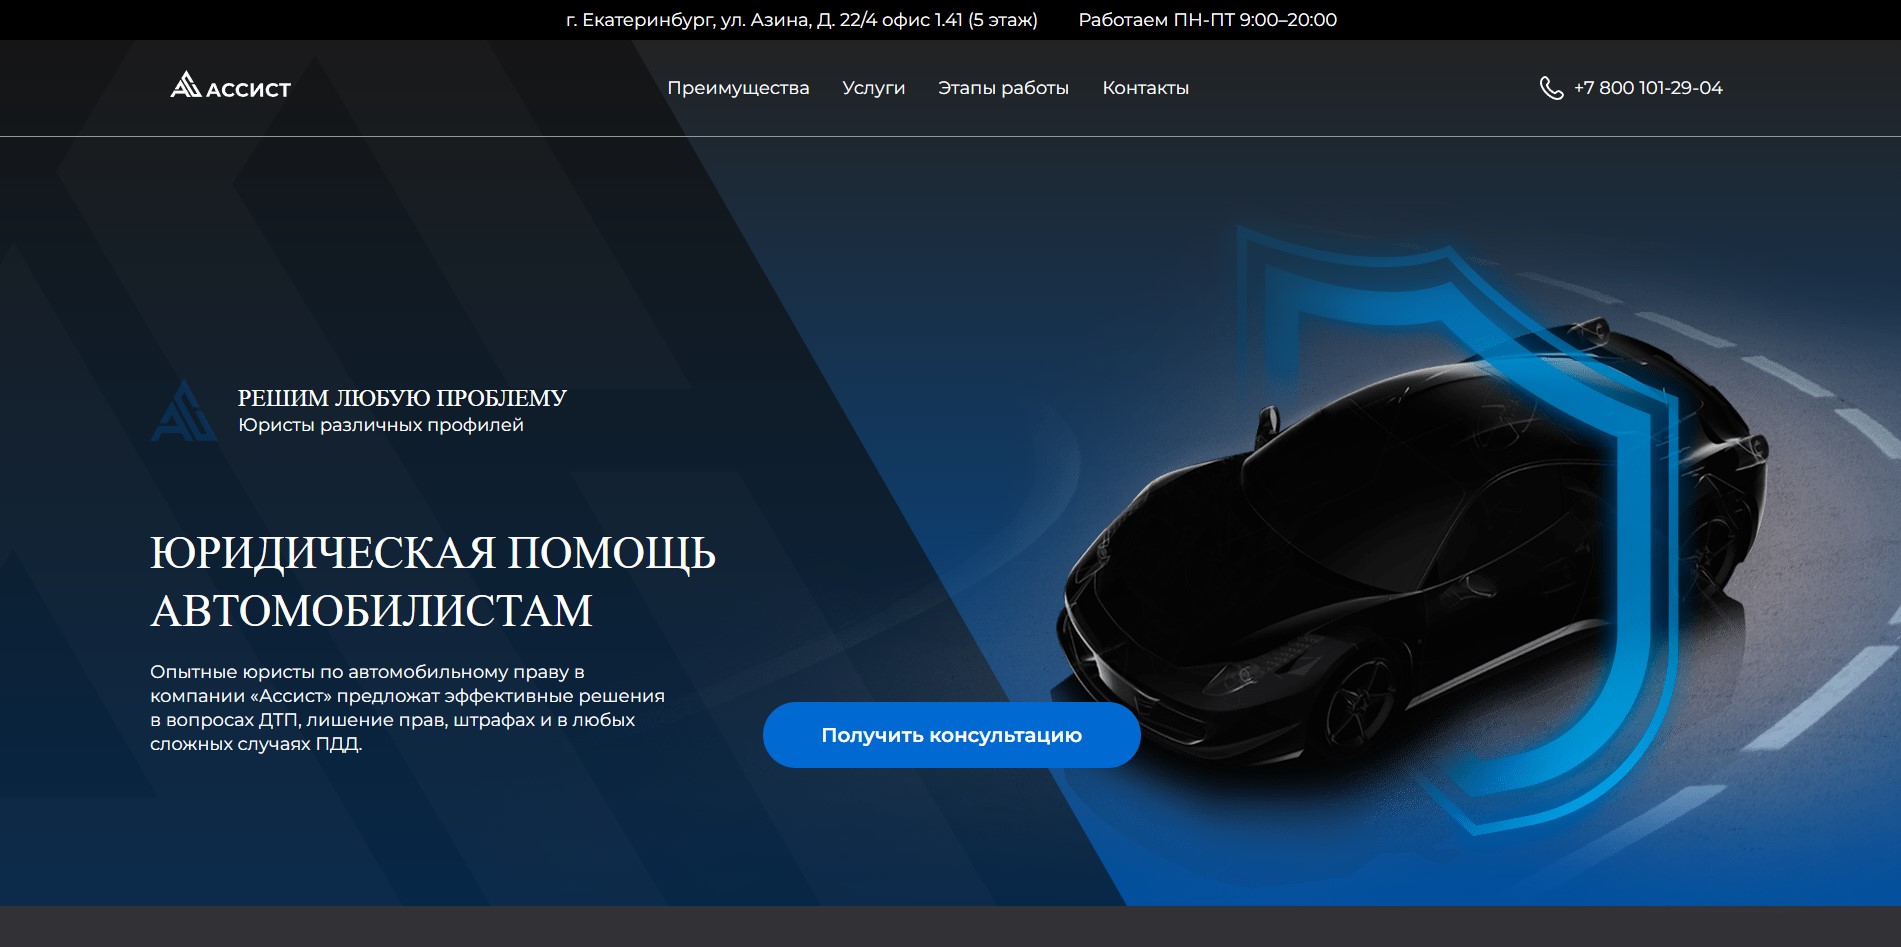Screen dimensions: 1901x947
Task: Open the Этапы работы menu link
Action: click(x=1003, y=88)
